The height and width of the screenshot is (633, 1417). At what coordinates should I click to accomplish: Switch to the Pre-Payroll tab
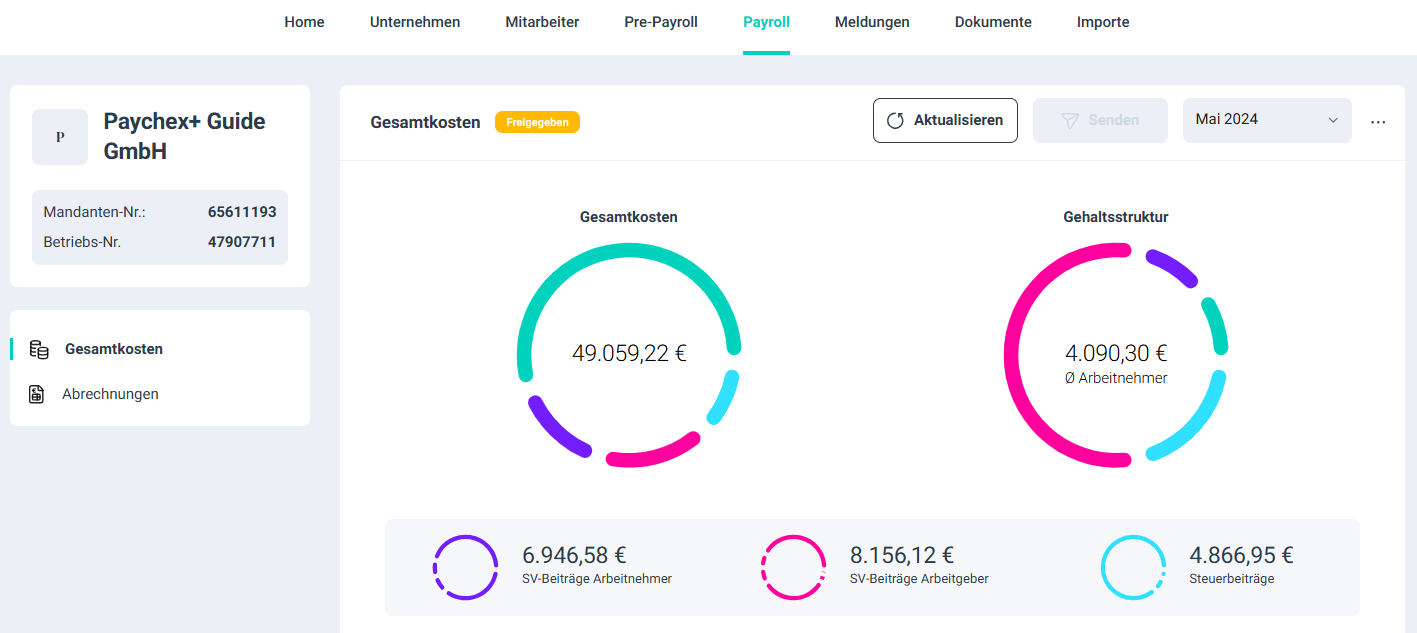click(x=661, y=22)
